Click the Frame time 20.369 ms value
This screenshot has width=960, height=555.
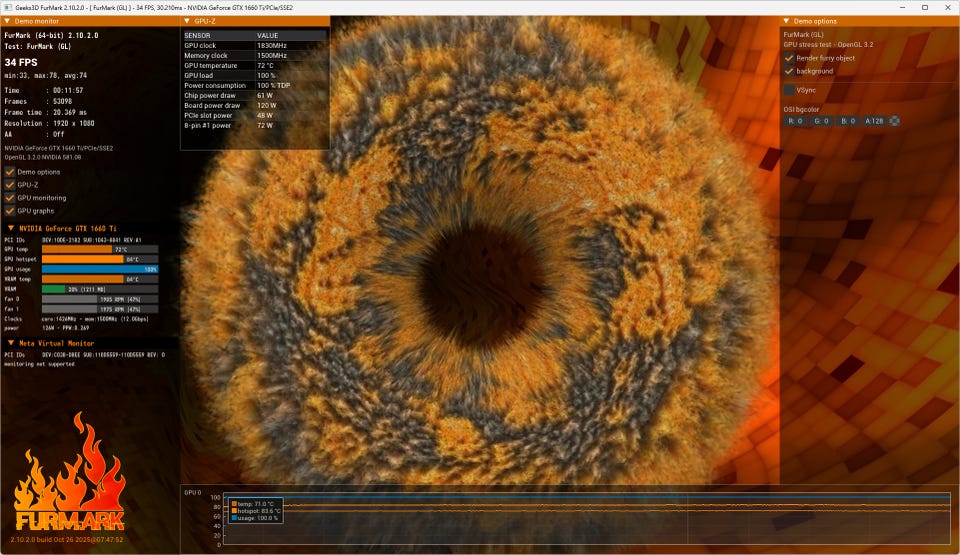pos(70,112)
